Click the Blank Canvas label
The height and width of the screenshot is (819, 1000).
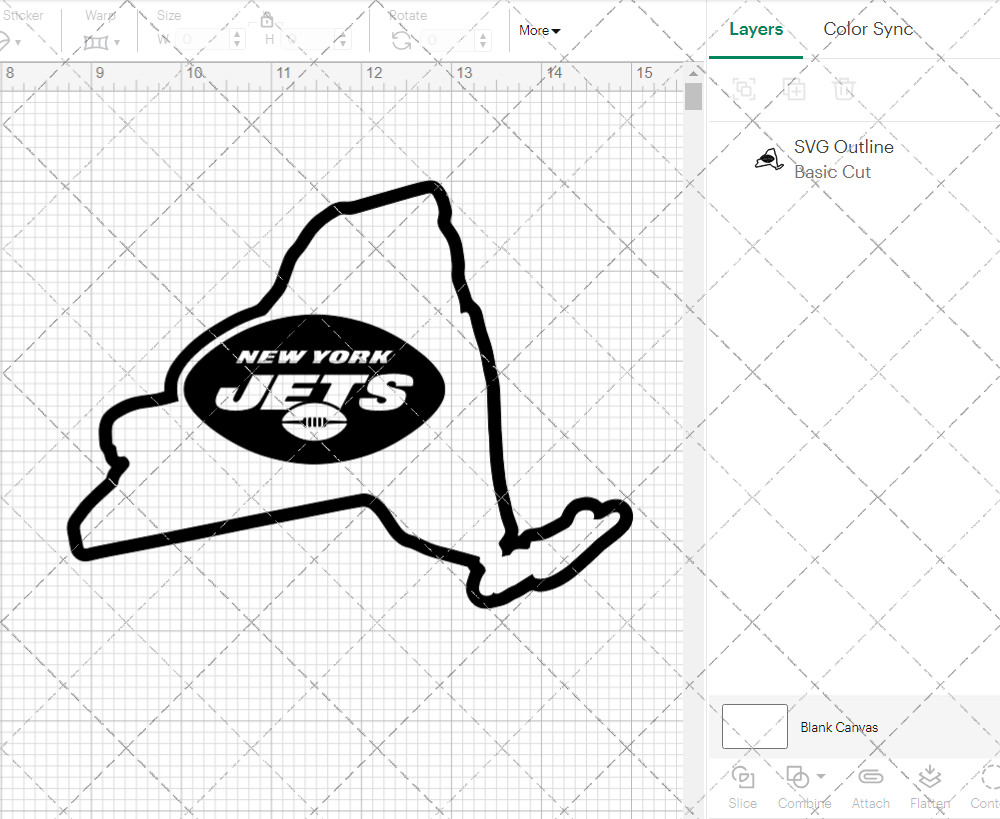point(839,727)
